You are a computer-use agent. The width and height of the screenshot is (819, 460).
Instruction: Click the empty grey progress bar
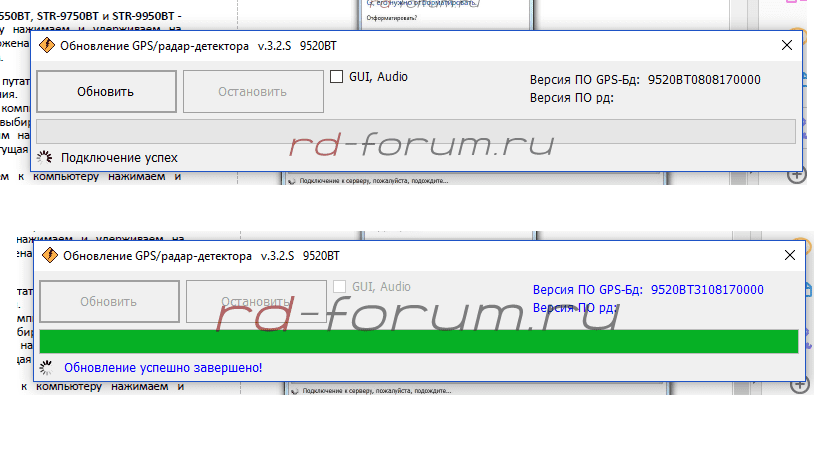point(416,131)
